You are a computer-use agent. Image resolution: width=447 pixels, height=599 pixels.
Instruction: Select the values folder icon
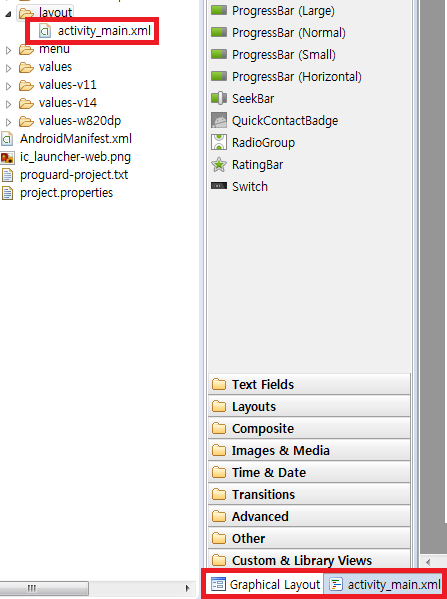click(x=26, y=67)
